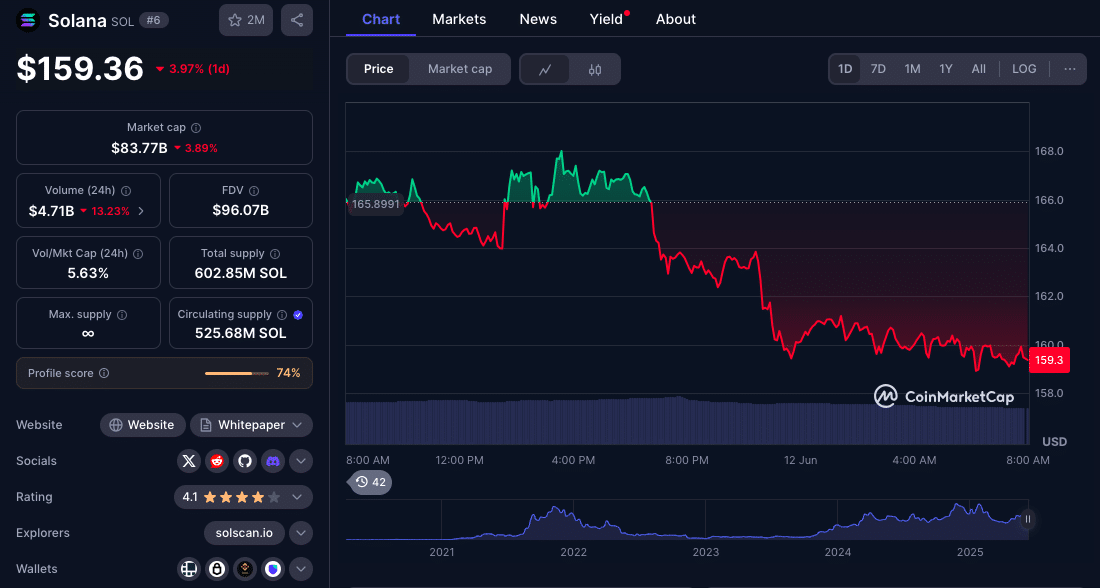Screen dimensions: 1100x588
Task: Expand more Socials chevron
Action: pos(301,461)
